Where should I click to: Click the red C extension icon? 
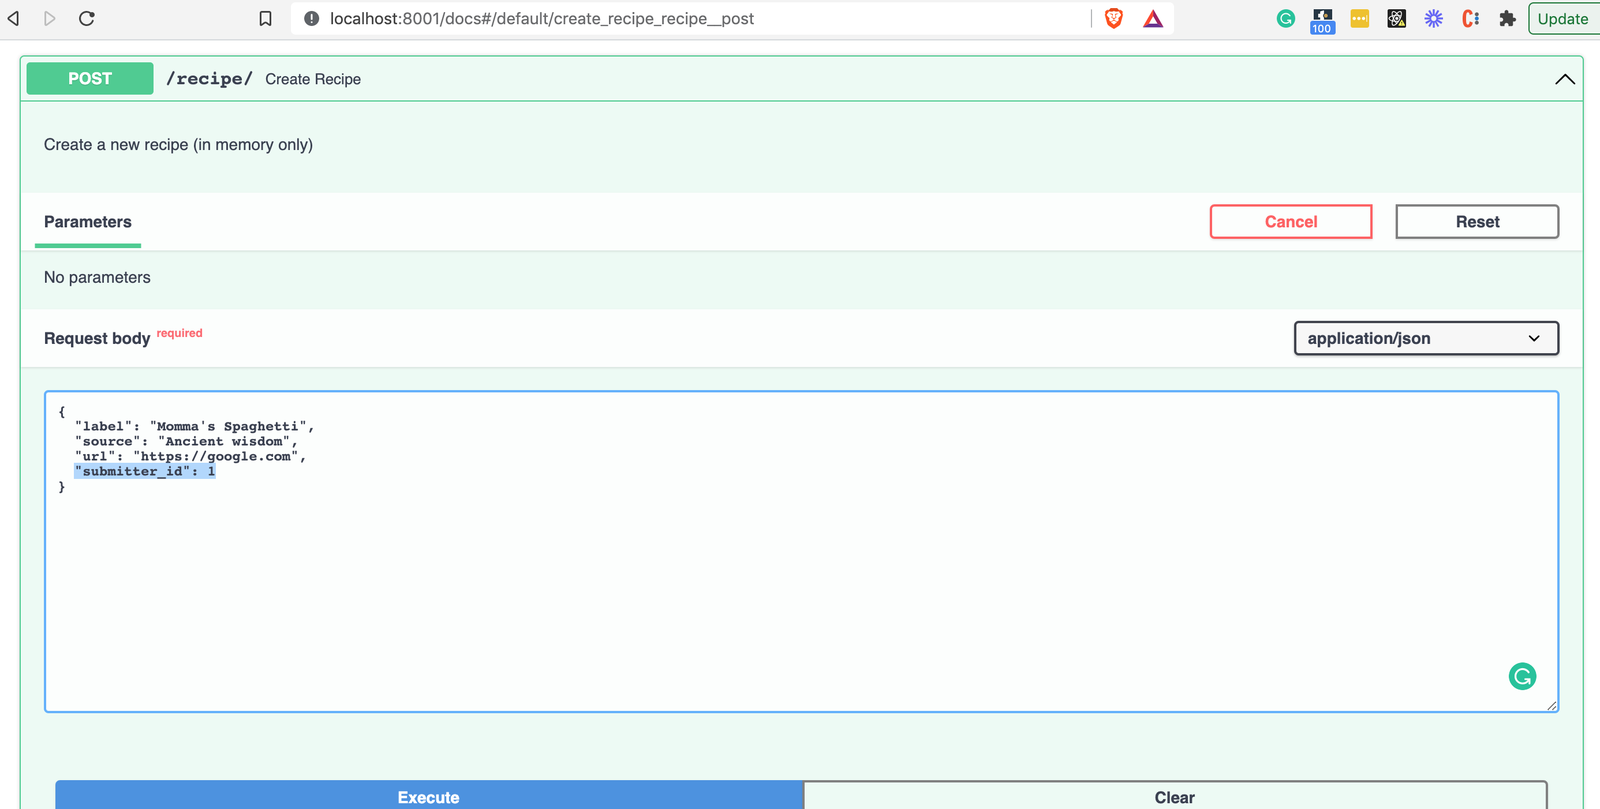point(1470,18)
